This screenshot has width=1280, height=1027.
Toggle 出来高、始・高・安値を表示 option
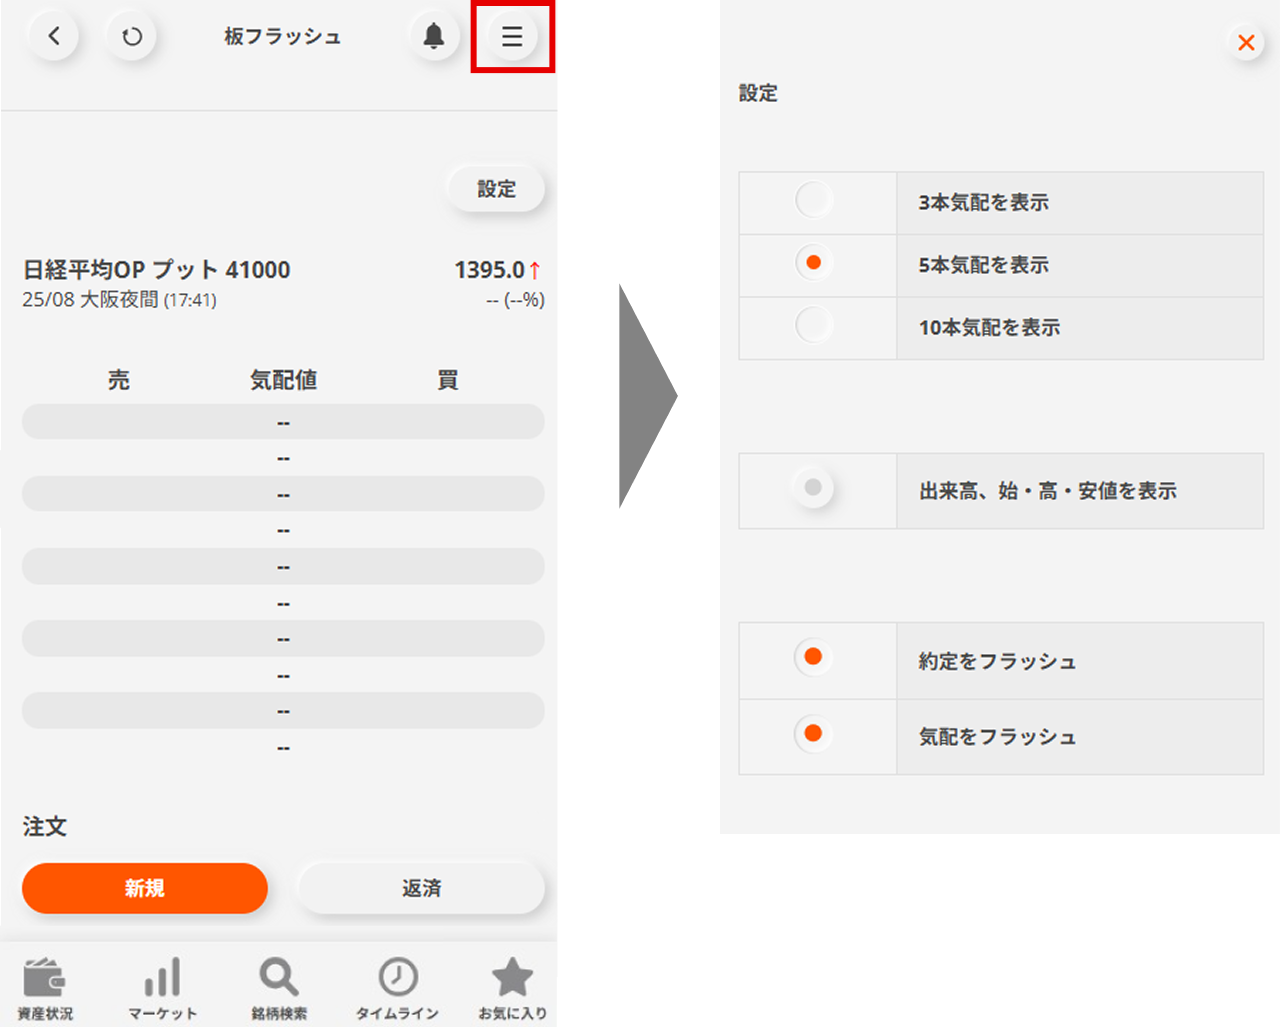coord(813,488)
